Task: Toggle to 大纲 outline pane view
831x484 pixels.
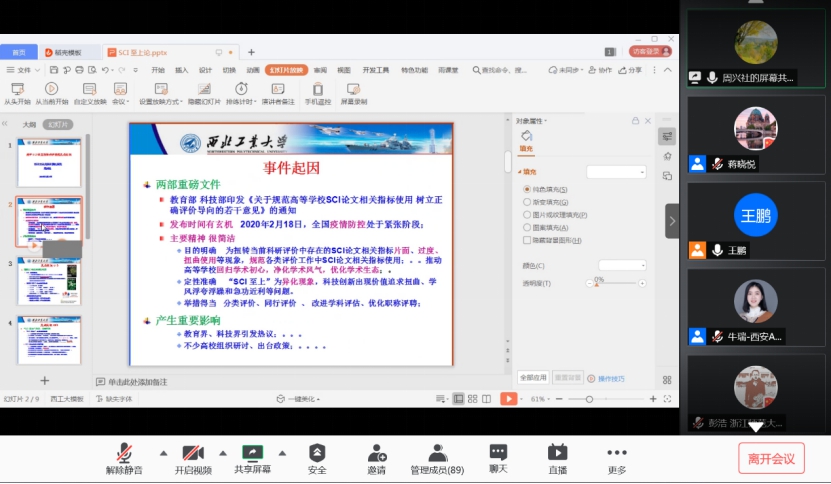Action: (x=29, y=125)
